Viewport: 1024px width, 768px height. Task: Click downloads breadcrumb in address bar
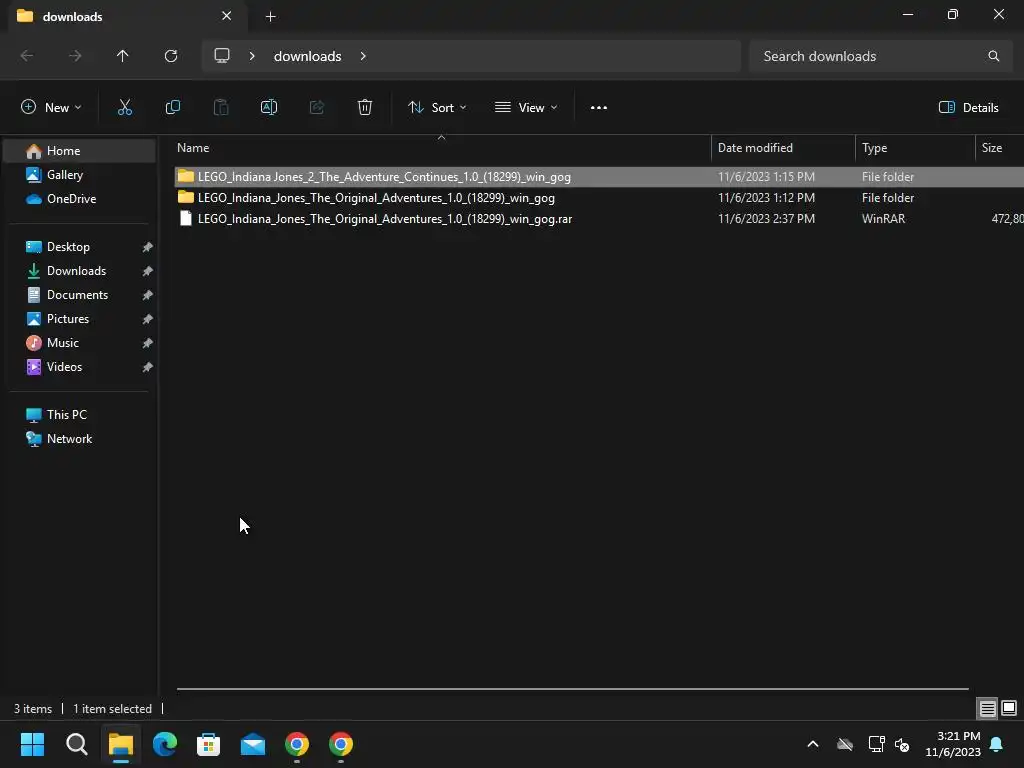(x=308, y=56)
